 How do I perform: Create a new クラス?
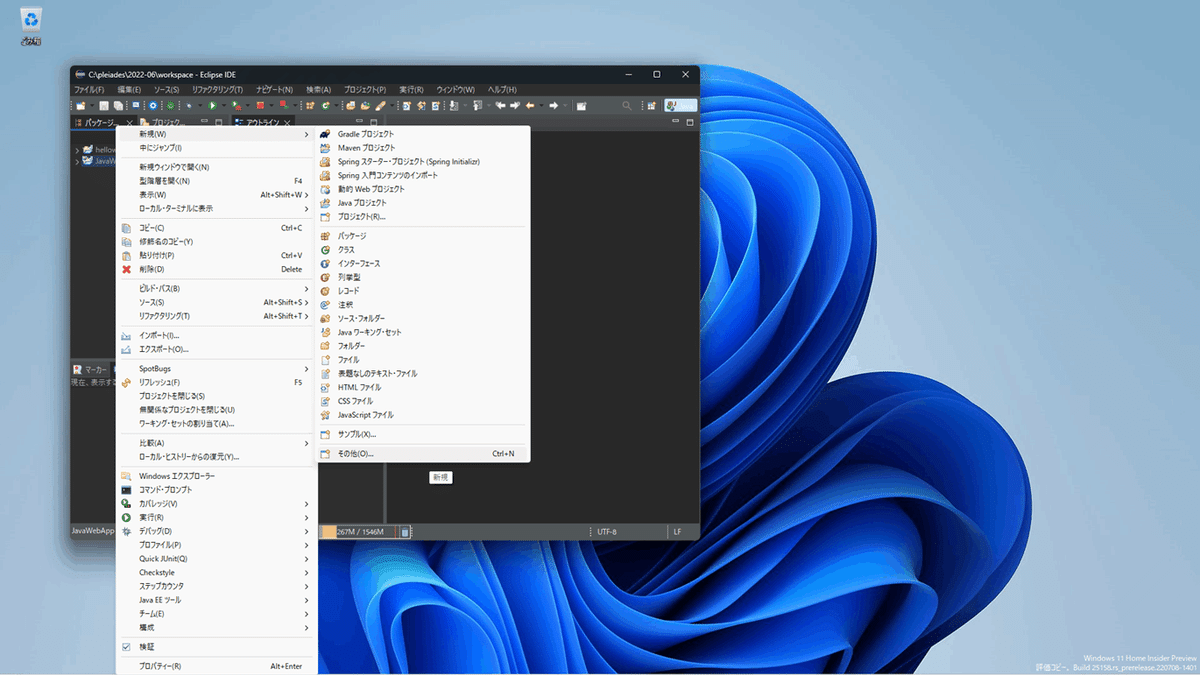point(423,250)
